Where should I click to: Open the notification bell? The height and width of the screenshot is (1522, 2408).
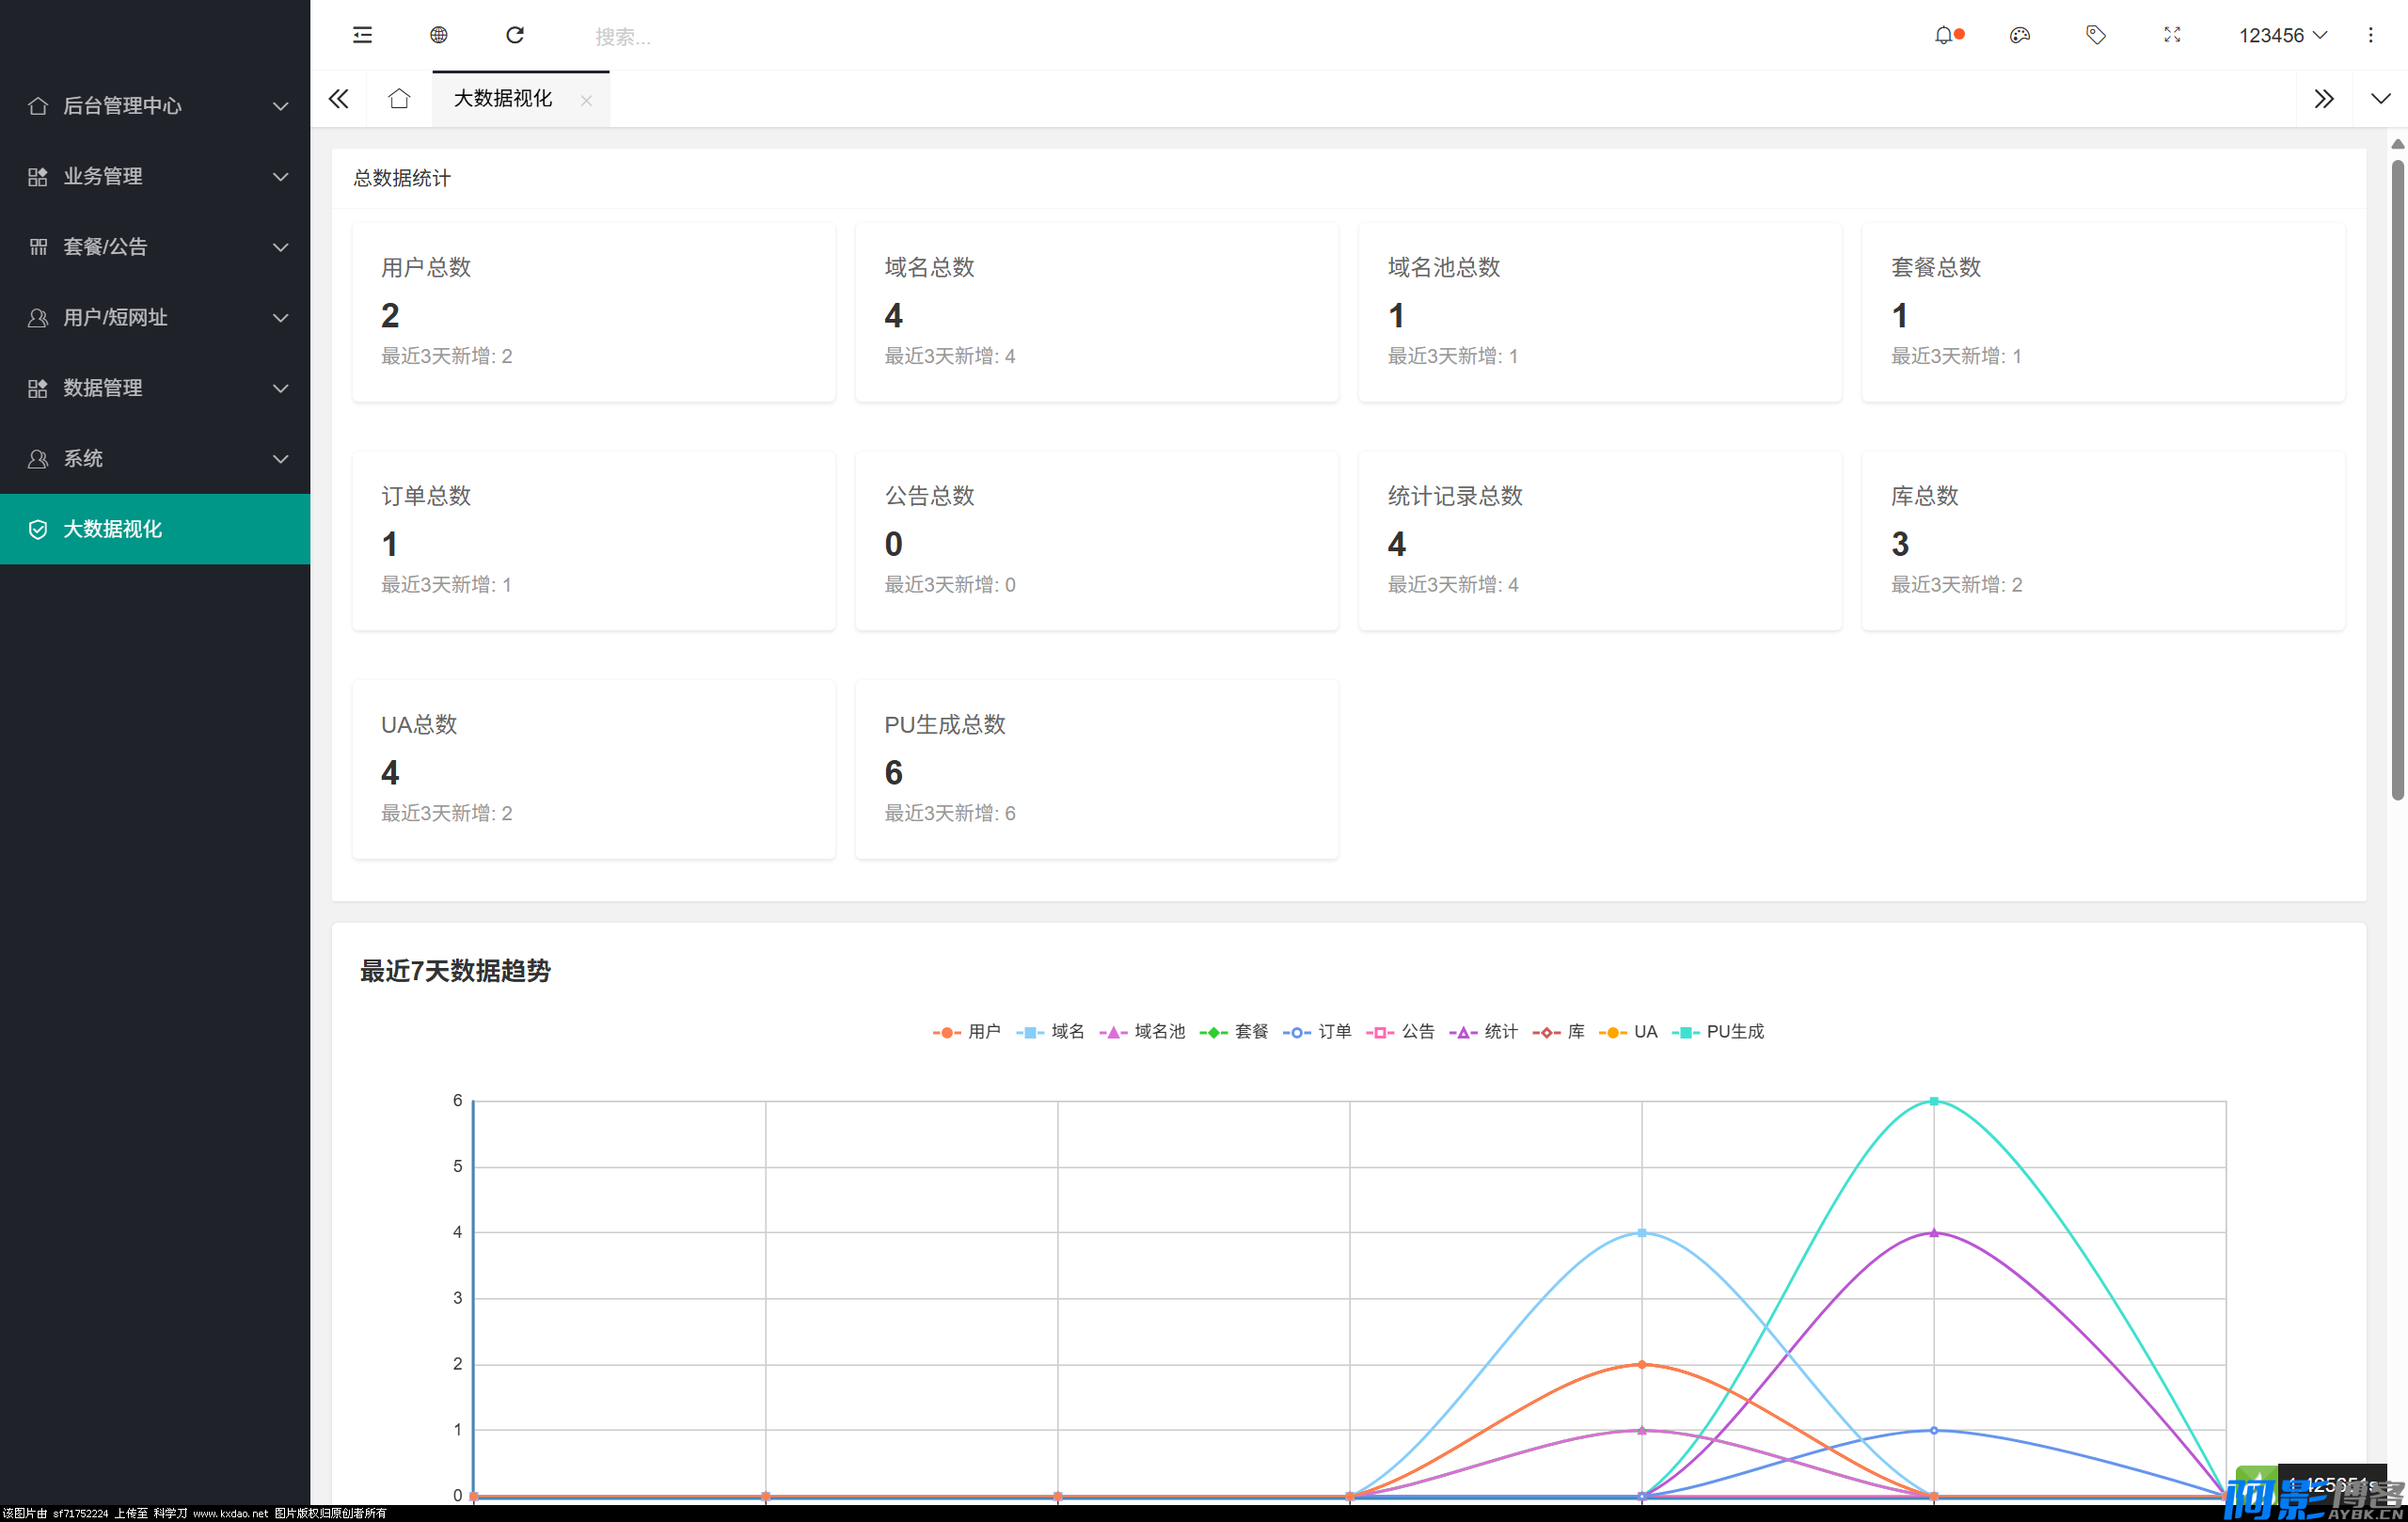click(x=1943, y=35)
